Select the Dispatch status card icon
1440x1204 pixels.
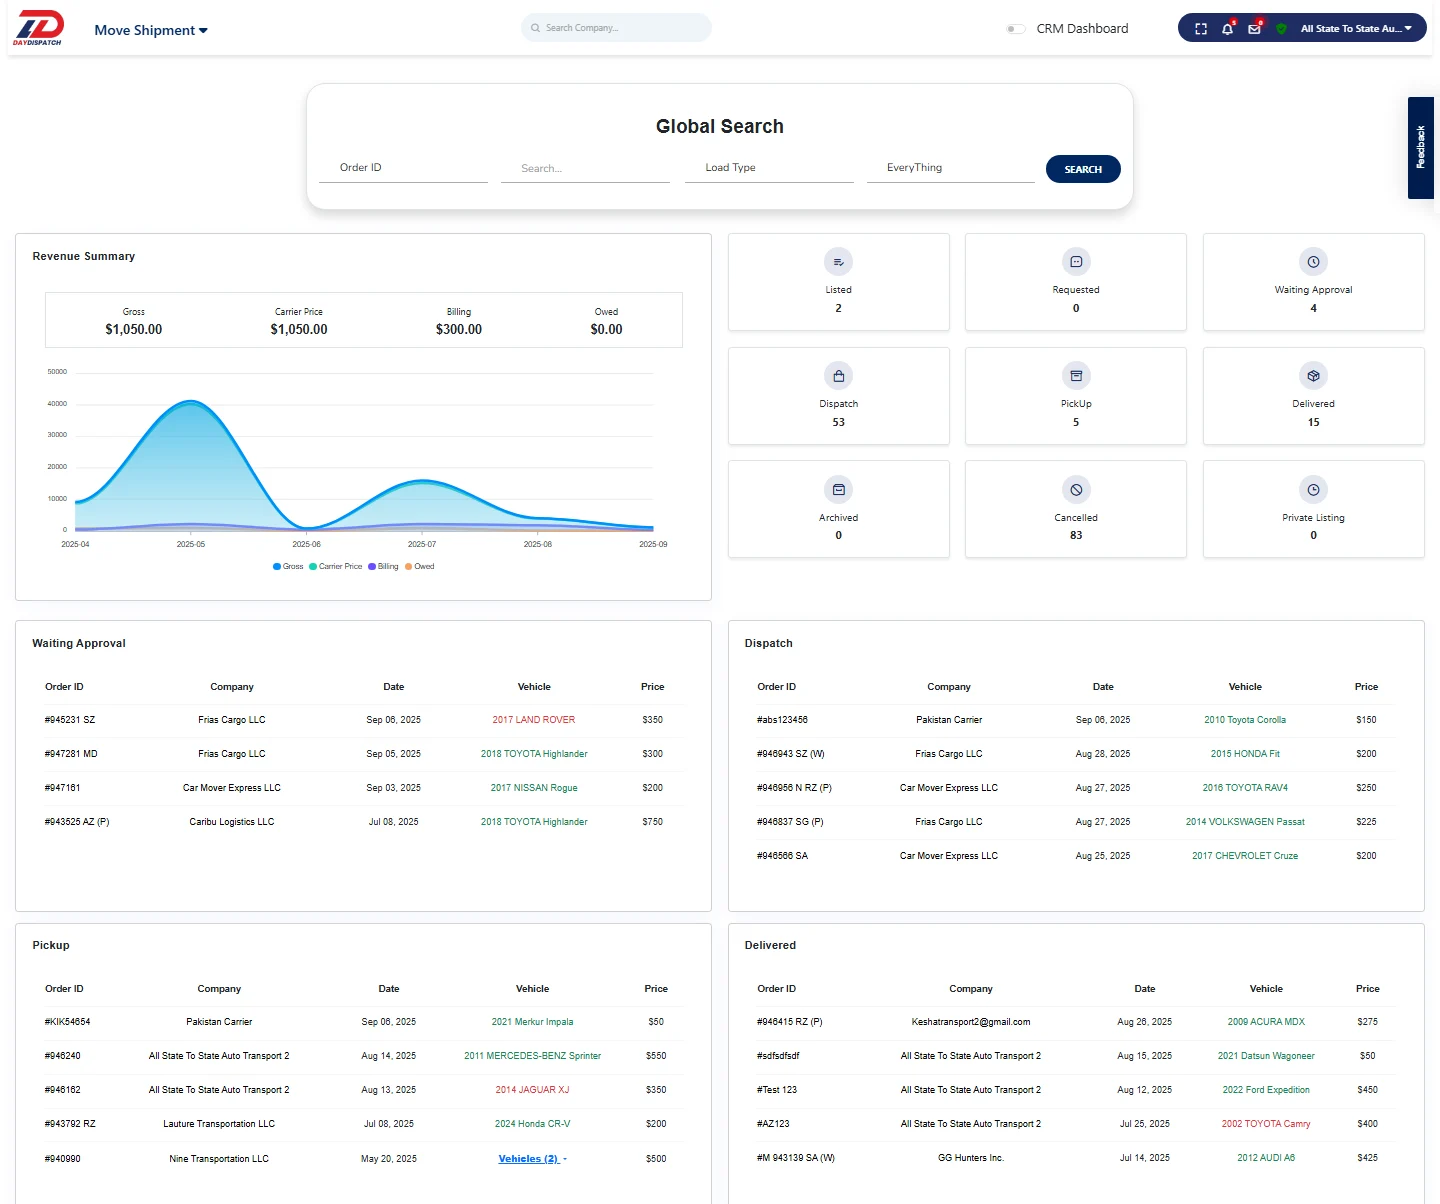click(x=838, y=376)
